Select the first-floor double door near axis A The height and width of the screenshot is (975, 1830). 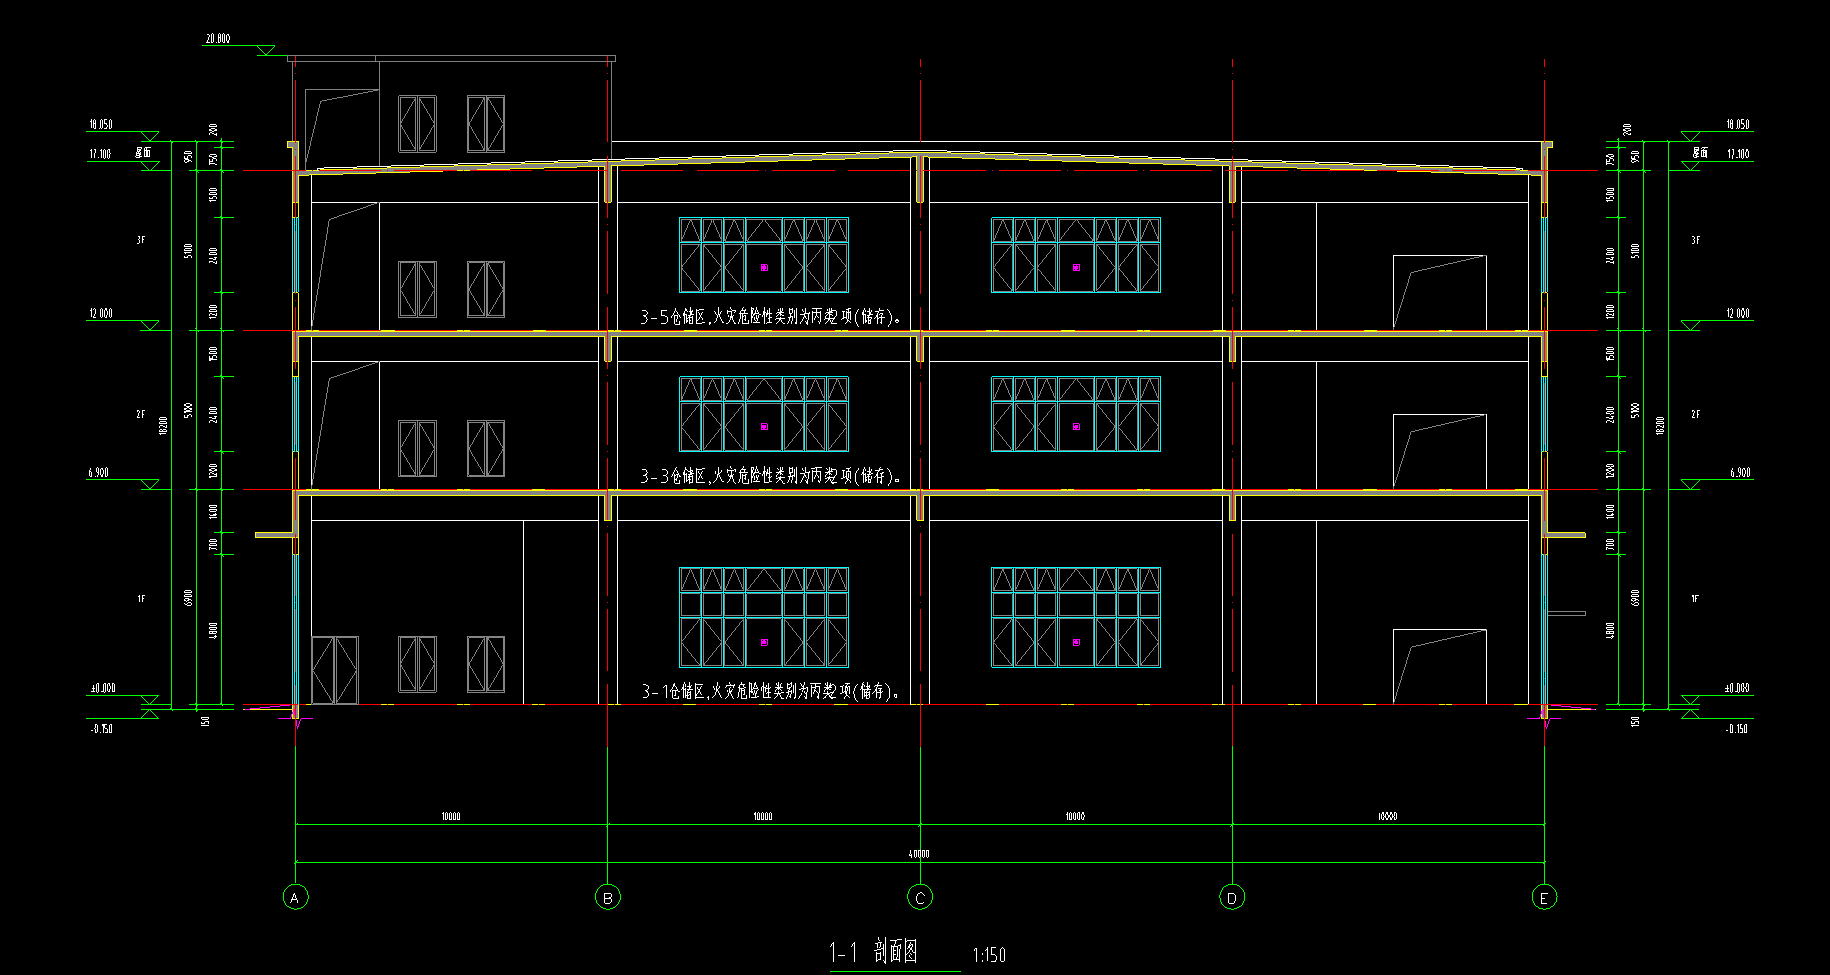tap(335, 670)
